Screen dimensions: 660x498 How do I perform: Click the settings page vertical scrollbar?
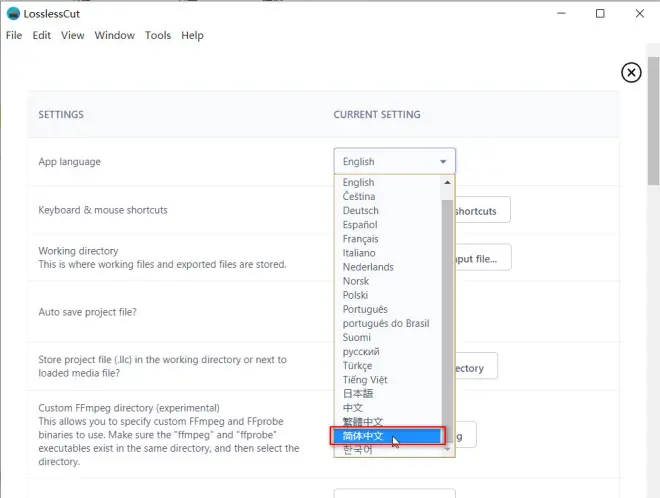[653, 121]
